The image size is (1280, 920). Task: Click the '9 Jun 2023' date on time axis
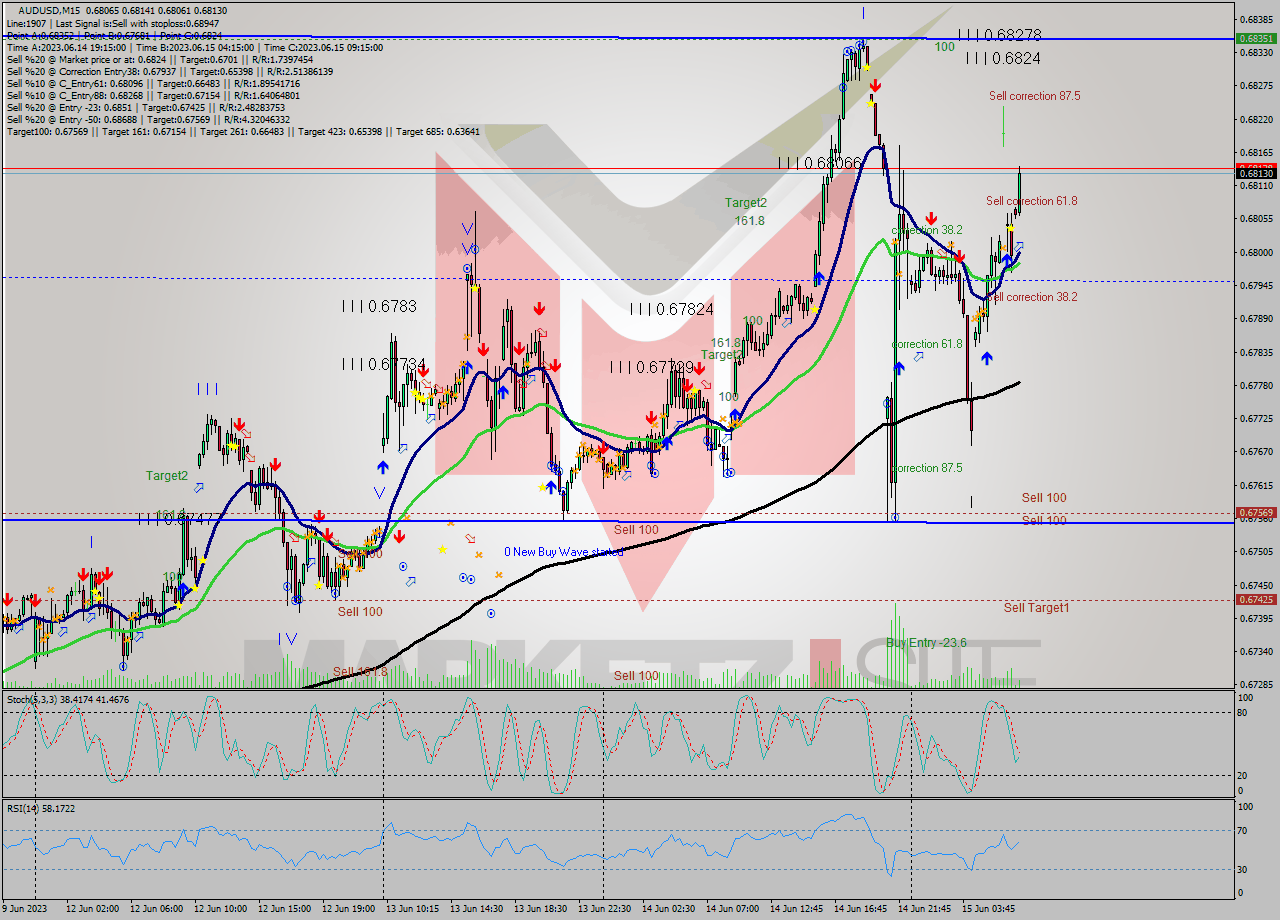coord(26,909)
